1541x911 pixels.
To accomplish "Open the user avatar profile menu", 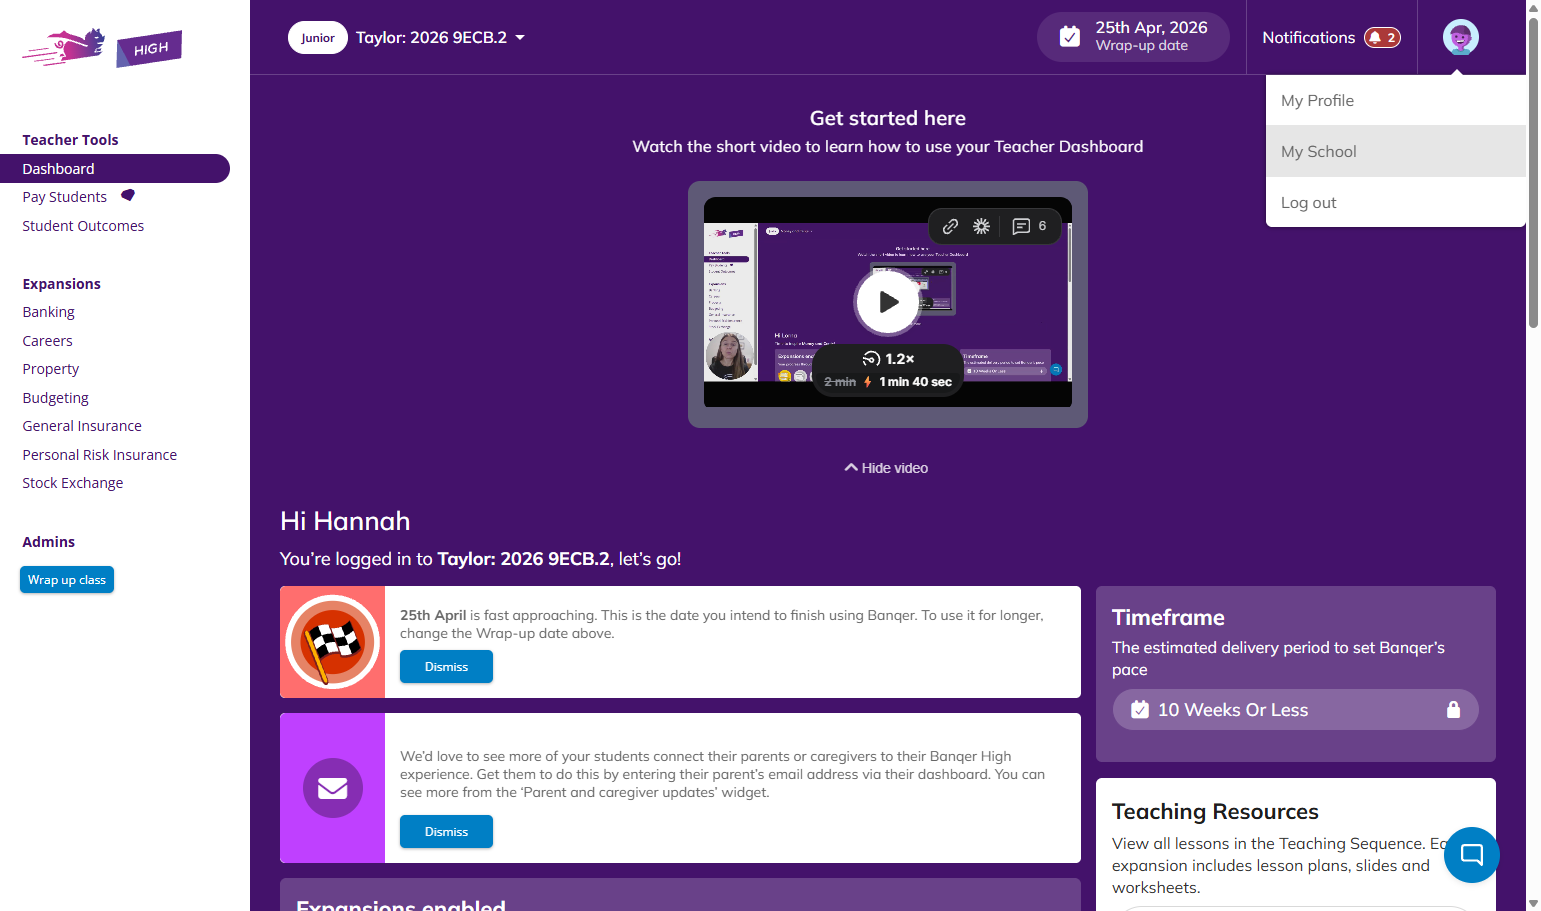I will [1460, 37].
